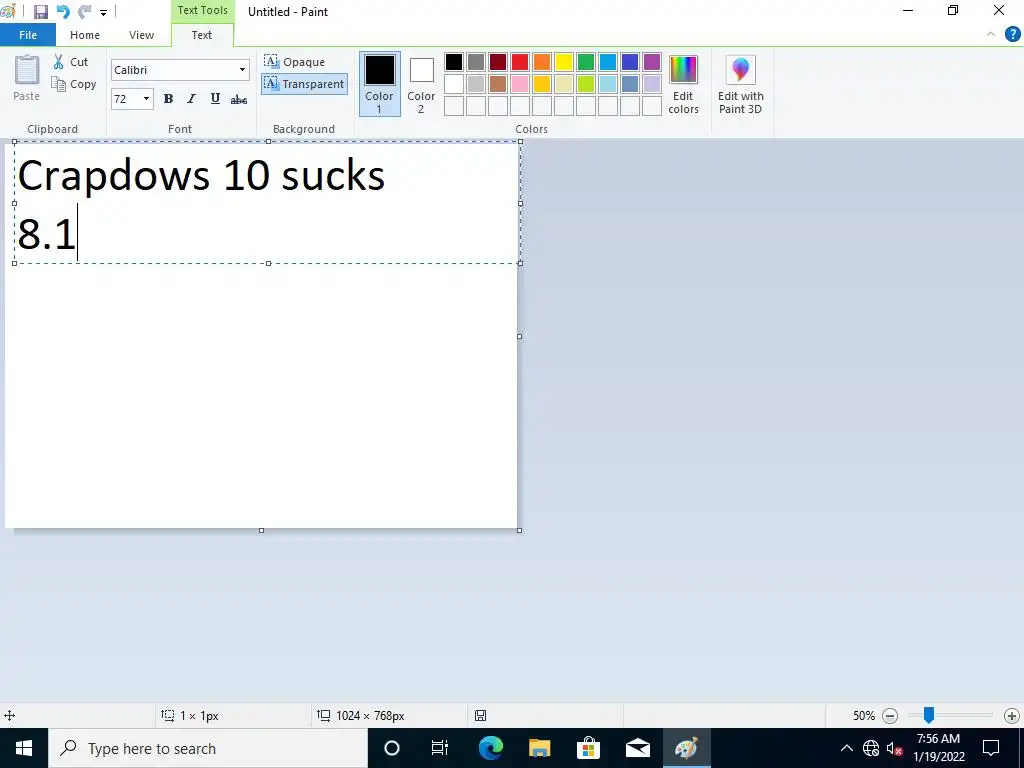1024x768 pixels.
Task: Click the Paint taskbar icon
Action: [686, 748]
